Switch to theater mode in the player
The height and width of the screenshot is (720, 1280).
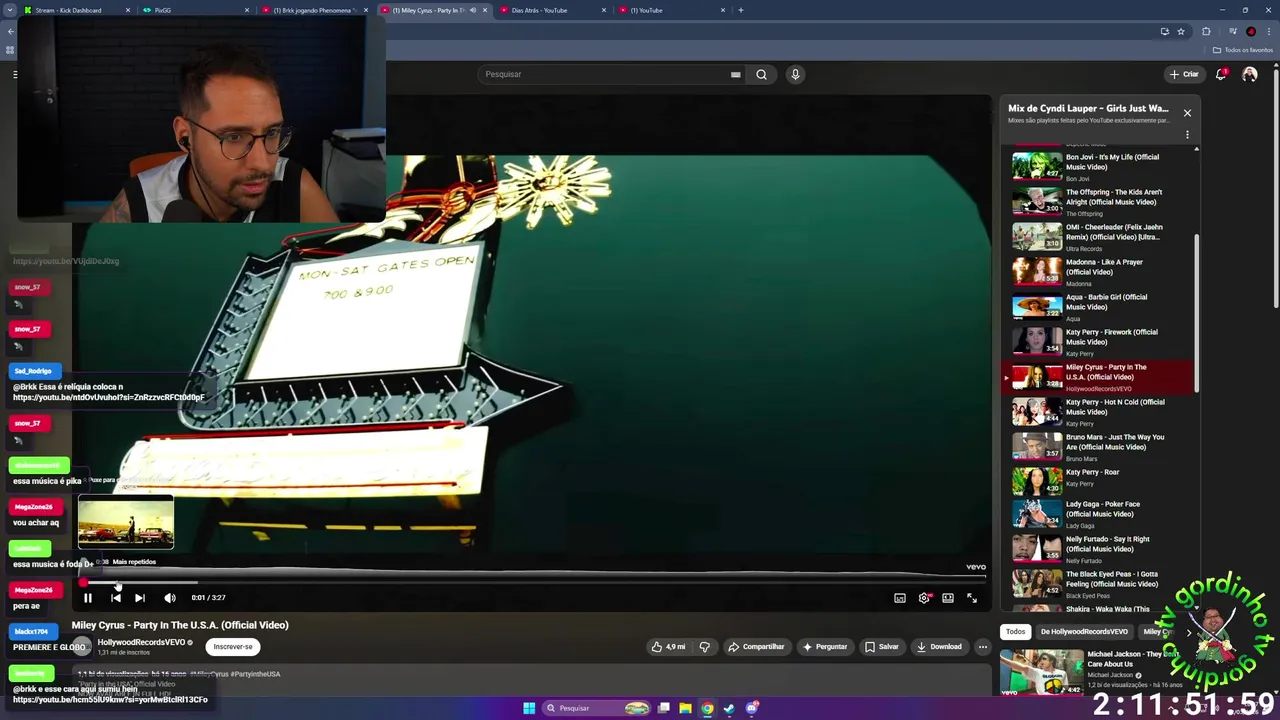[948, 598]
